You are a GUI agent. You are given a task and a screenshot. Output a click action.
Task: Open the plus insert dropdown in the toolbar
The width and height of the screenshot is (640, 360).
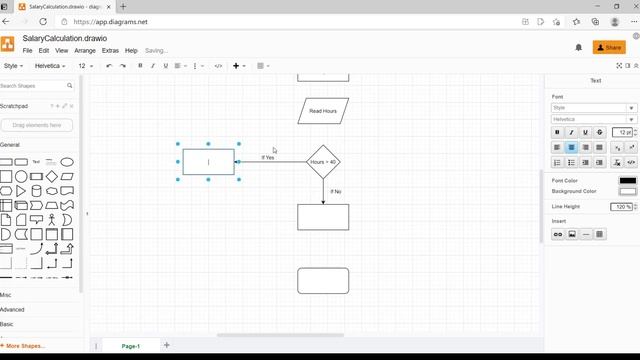239,66
